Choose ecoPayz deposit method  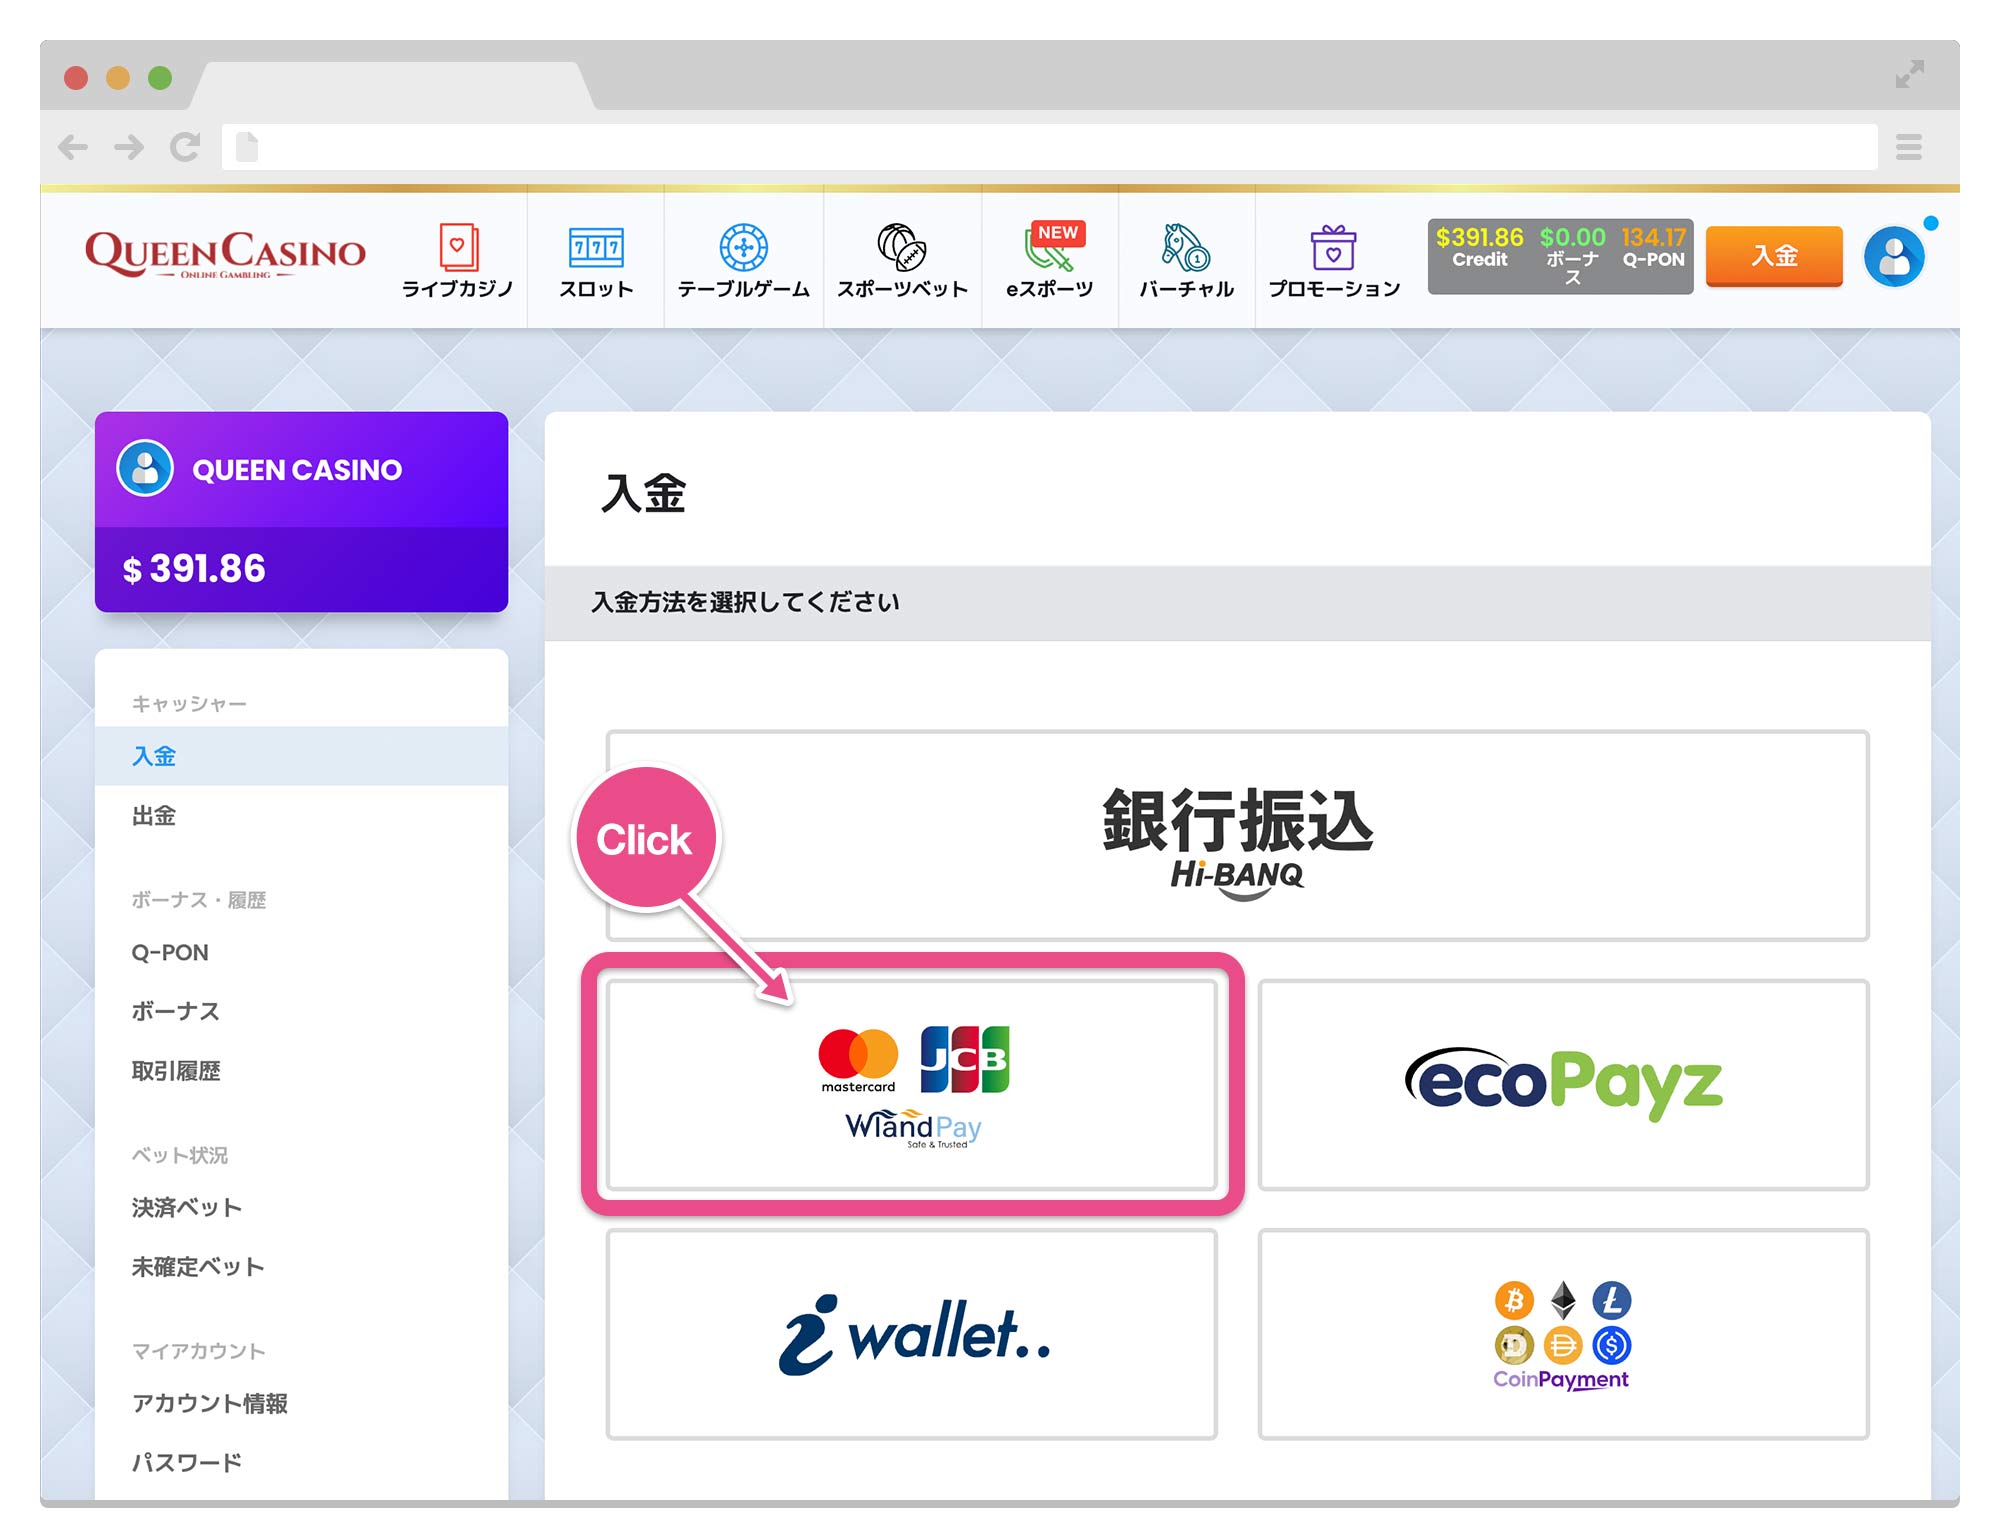[x=1563, y=1085]
